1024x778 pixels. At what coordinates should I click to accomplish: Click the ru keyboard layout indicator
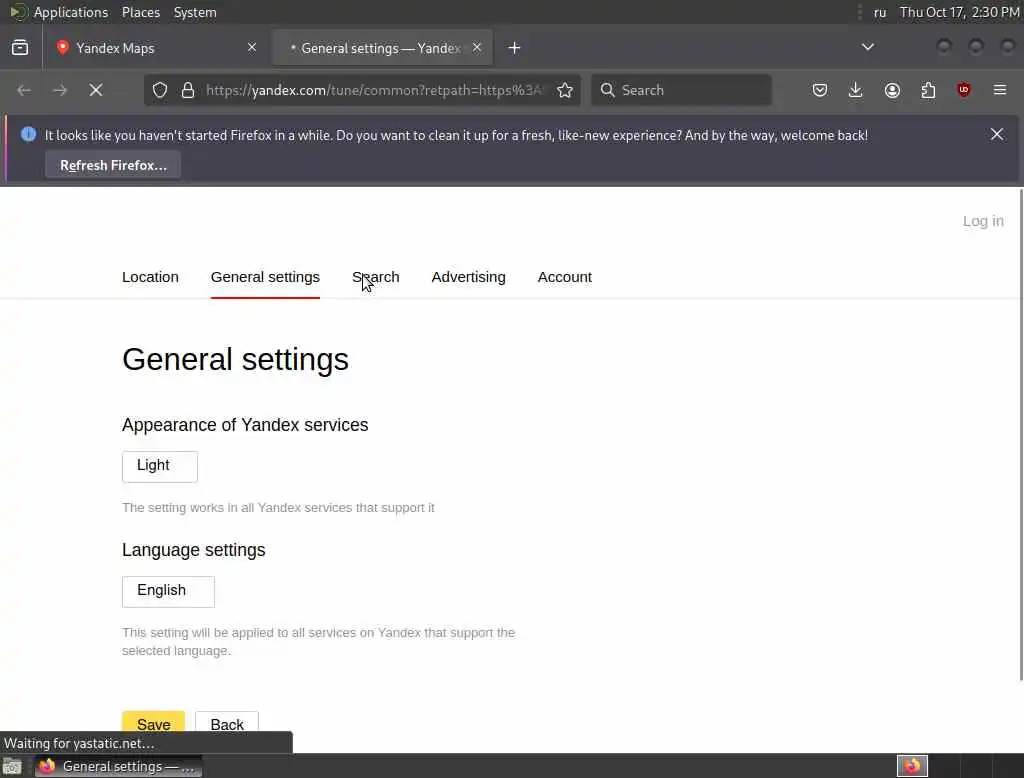click(x=880, y=12)
